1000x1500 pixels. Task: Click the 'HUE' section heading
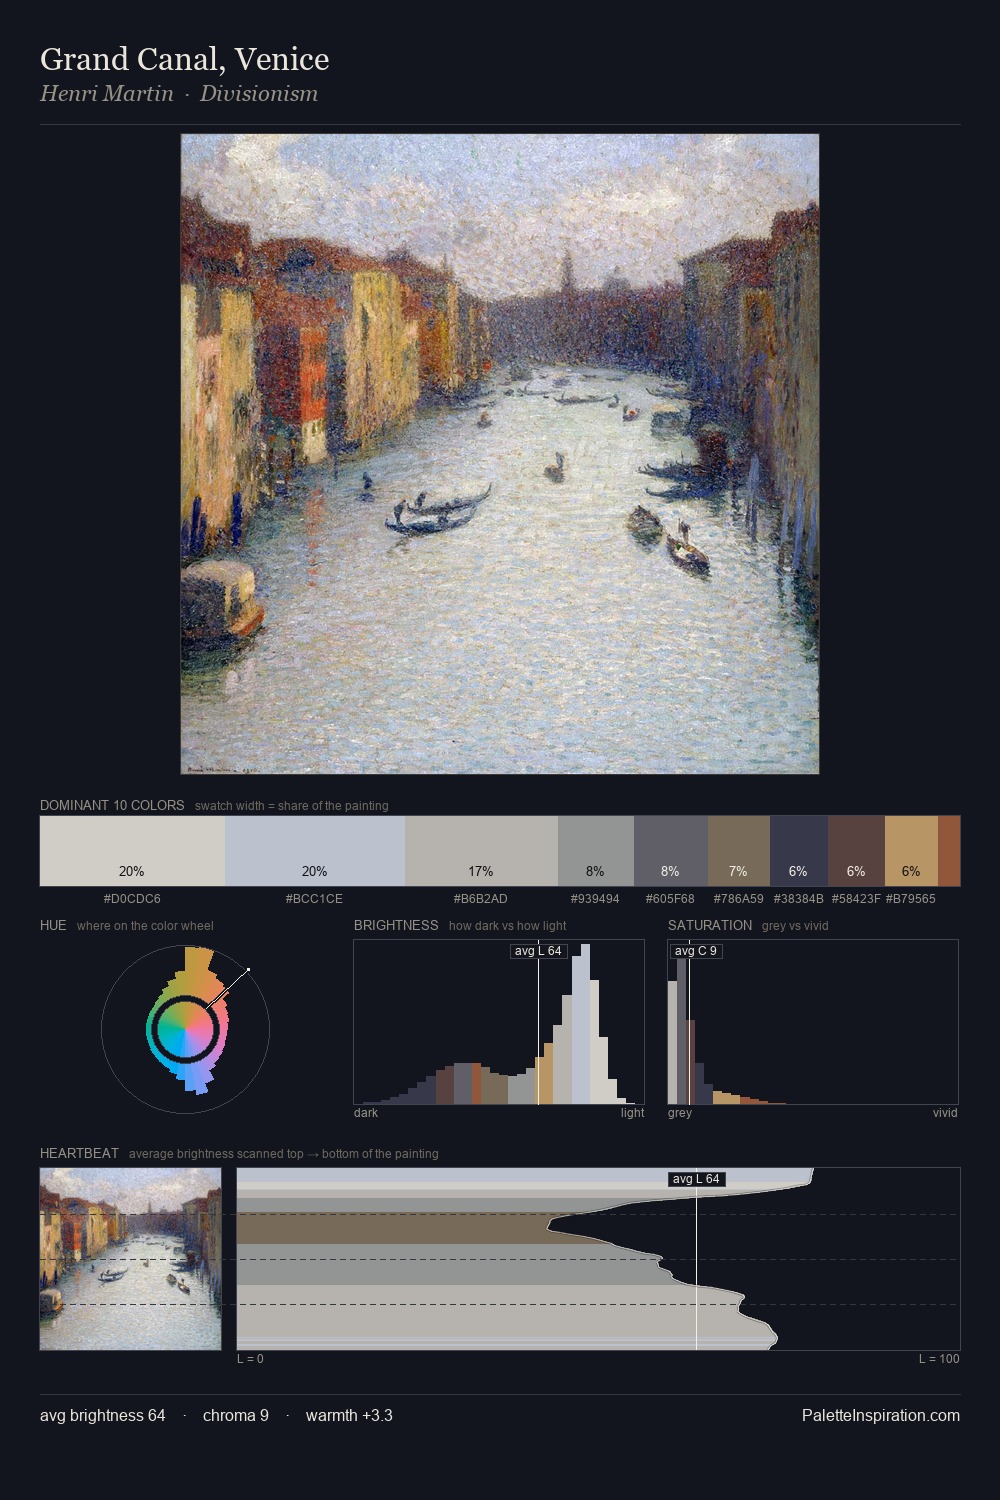click(53, 925)
